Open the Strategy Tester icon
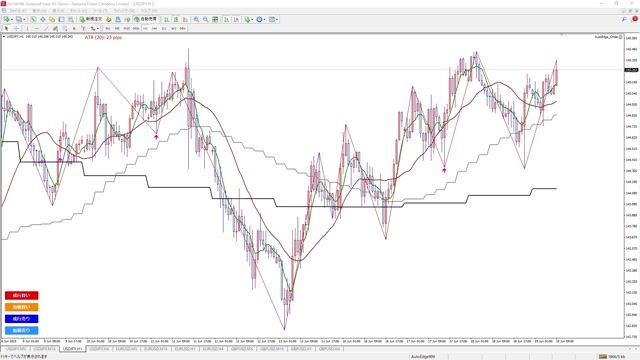640x360 pixels. 71,19
